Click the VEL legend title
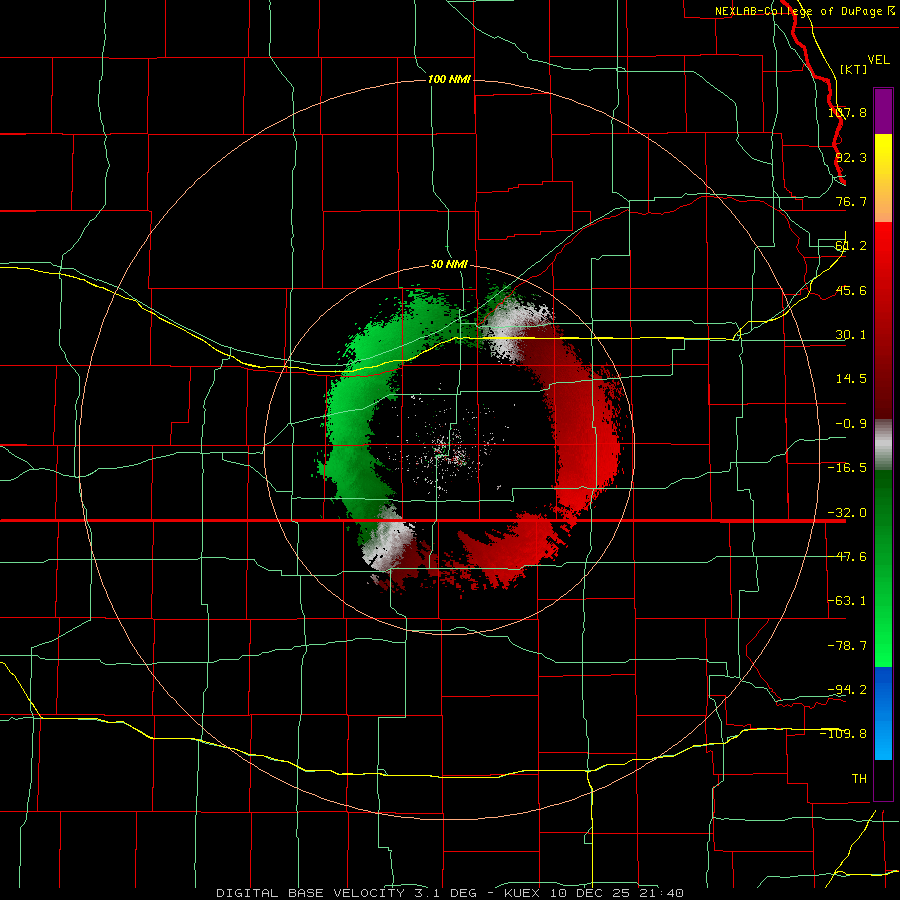This screenshot has width=900, height=900. pyautogui.click(x=878, y=60)
